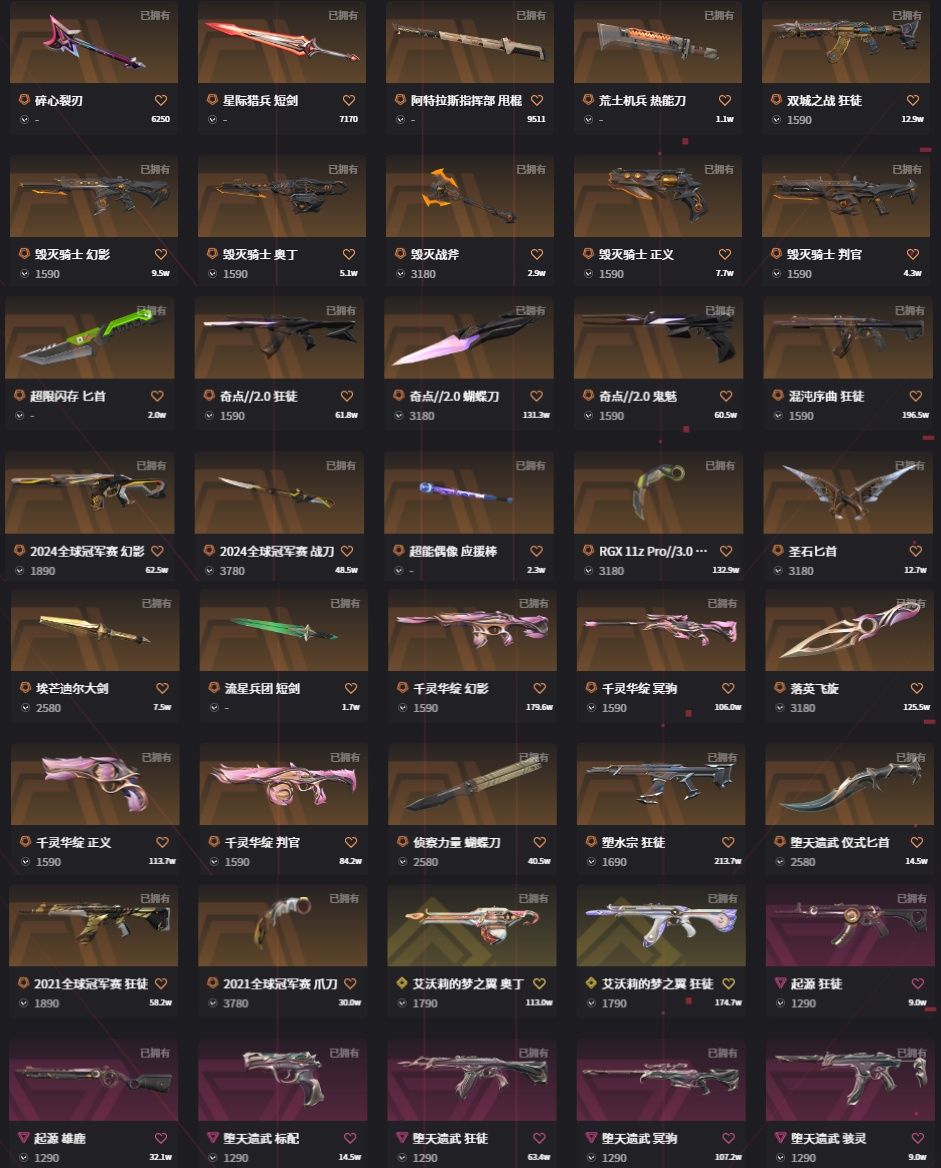
Task: Favorite the 碎心裂刃 skin with its heart
Action: pyautogui.click(x=161, y=100)
